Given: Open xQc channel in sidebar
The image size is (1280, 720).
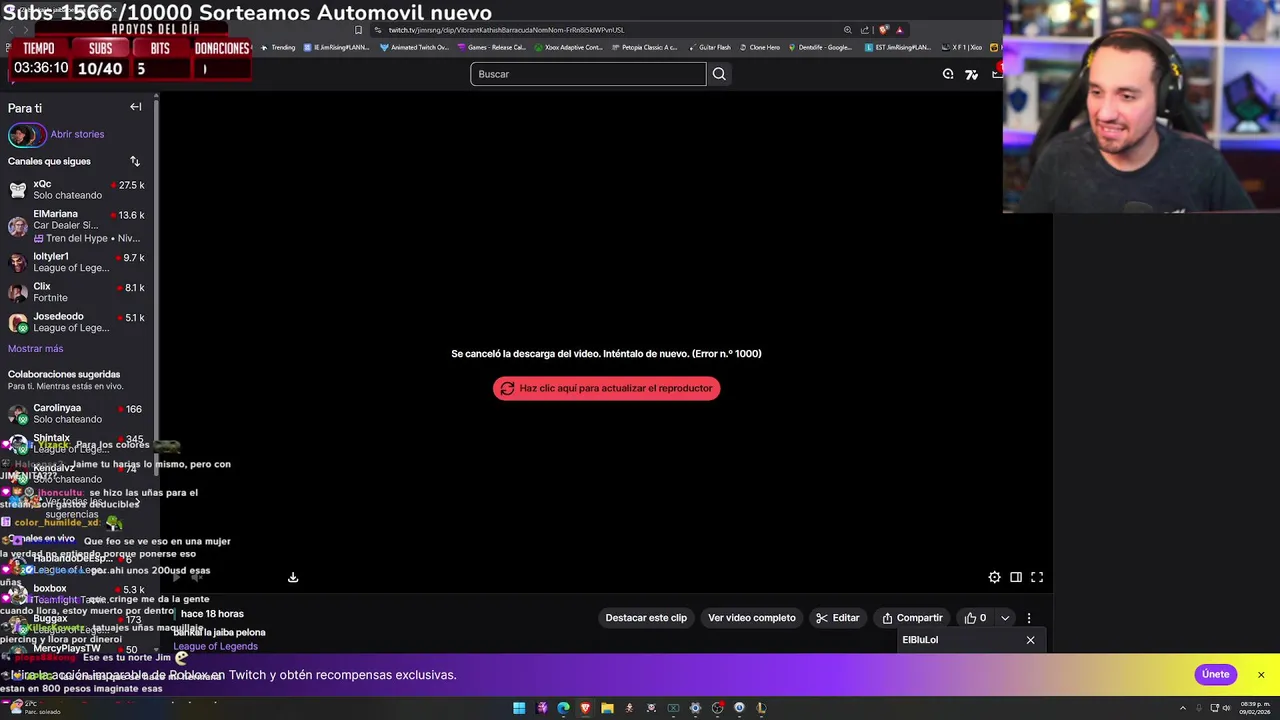Looking at the screenshot, I should pyautogui.click(x=76, y=190).
